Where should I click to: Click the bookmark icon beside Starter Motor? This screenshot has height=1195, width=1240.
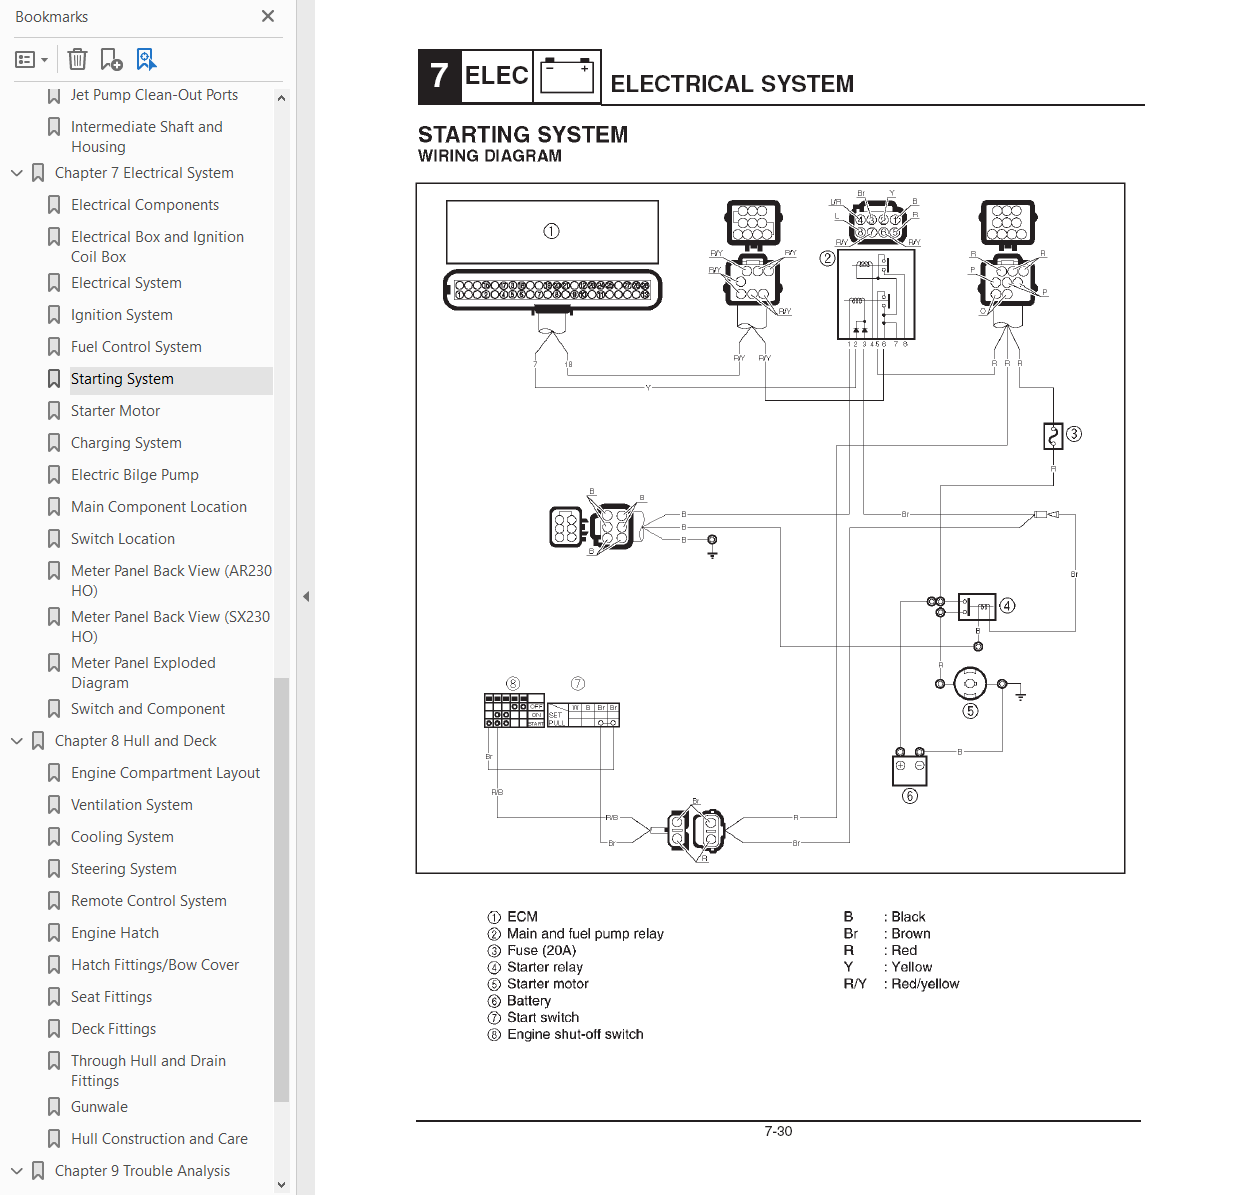54,411
